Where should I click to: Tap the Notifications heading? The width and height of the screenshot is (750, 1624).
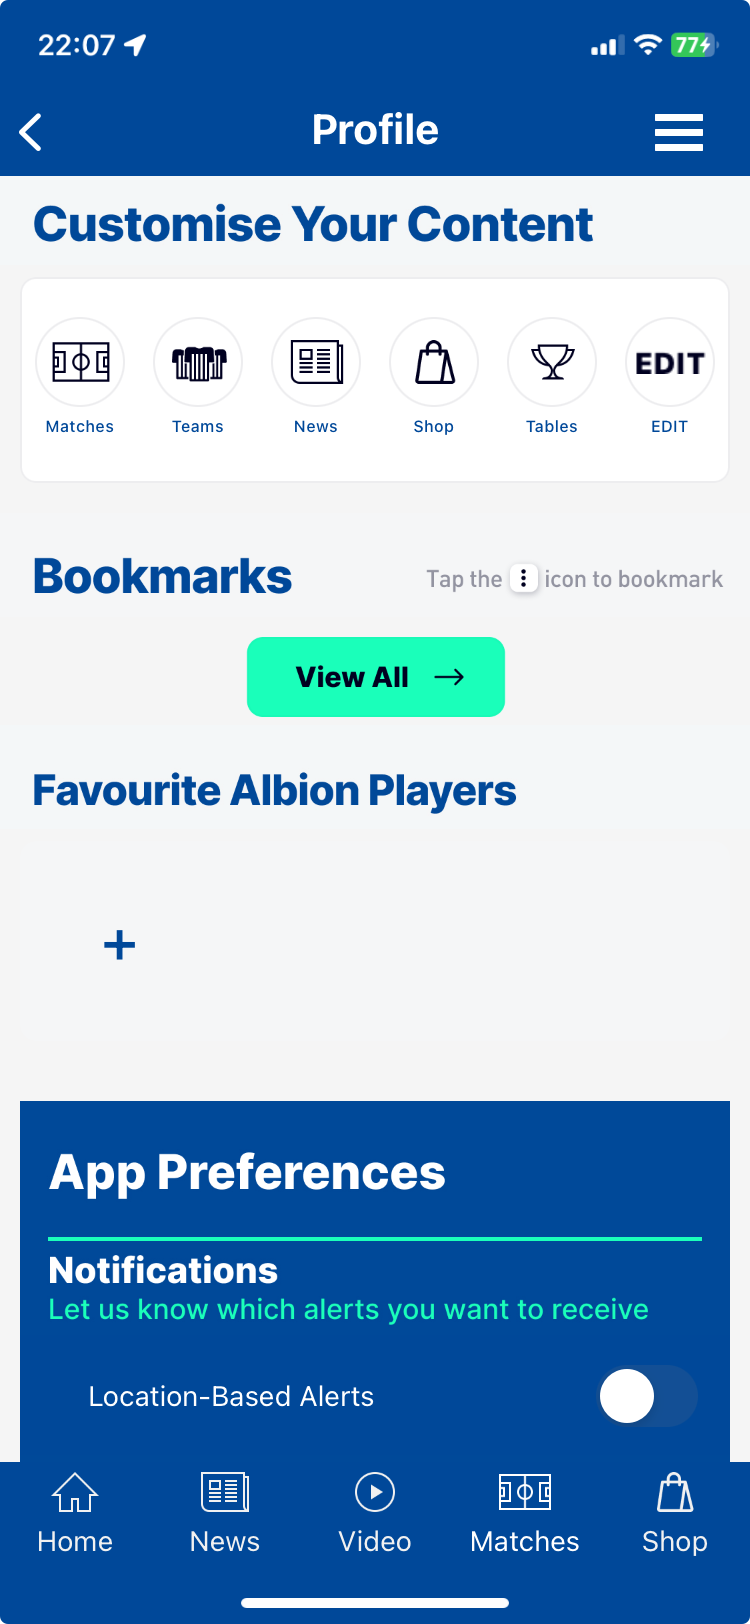pos(163,1270)
